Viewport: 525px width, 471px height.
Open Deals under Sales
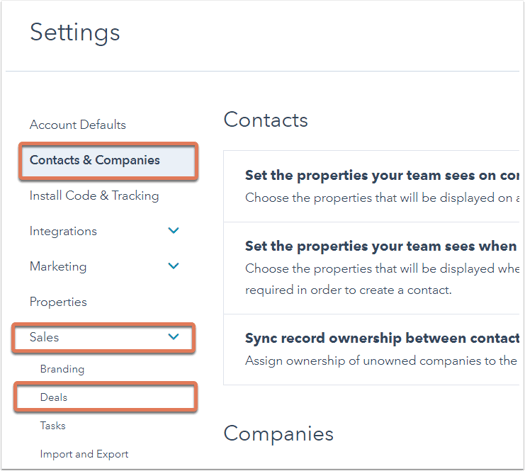point(105,397)
